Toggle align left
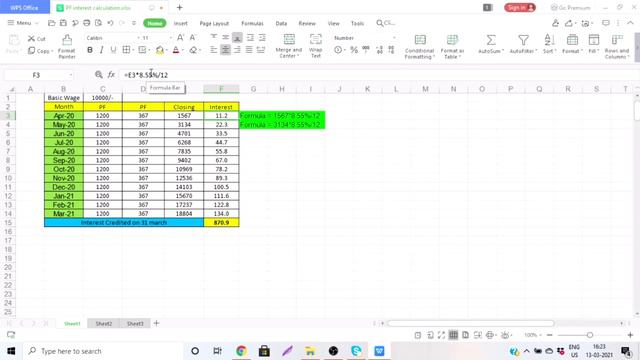640x360 pixels. [213, 50]
